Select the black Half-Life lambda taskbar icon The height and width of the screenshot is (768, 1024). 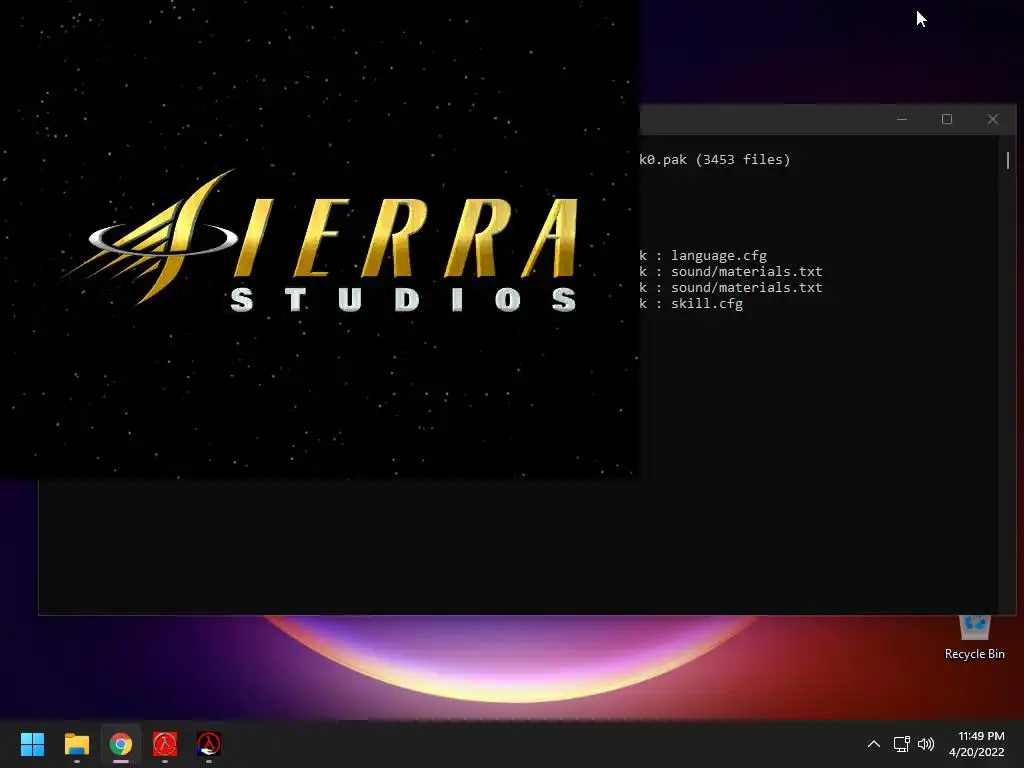coord(209,744)
